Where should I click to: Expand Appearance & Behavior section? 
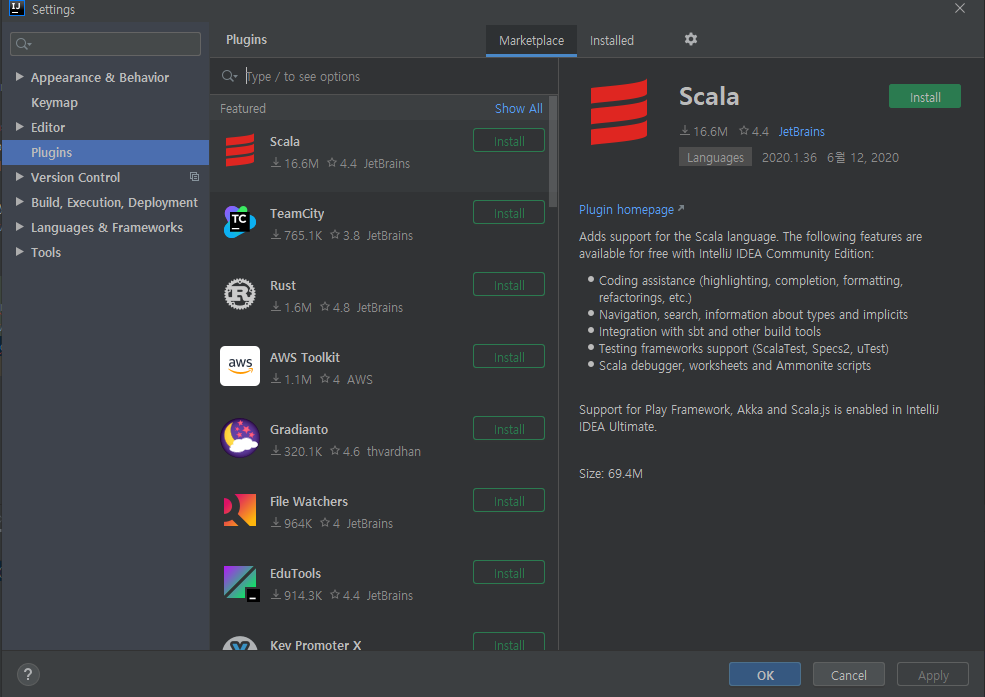click(x=19, y=77)
